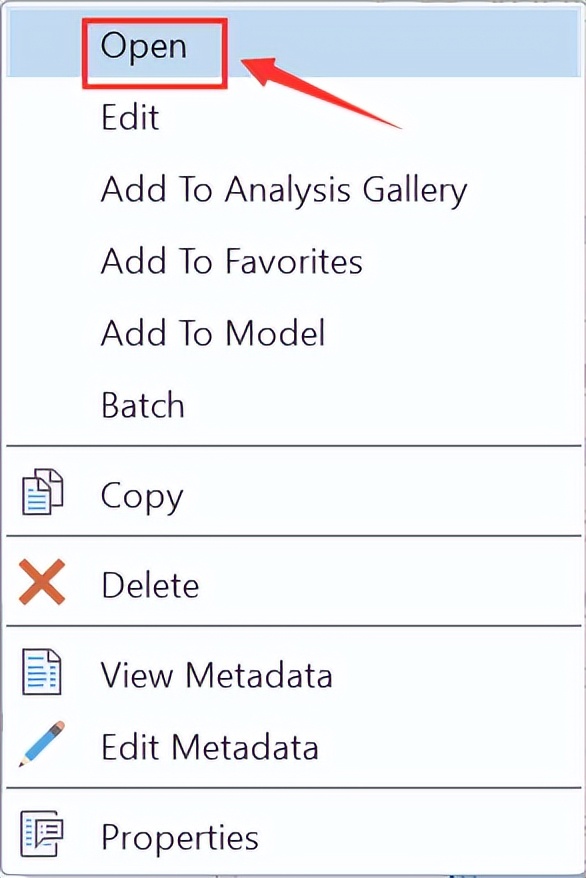The width and height of the screenshot is (586, 878).
Task: Select Delete to remove the item
Action: (150, 584)
